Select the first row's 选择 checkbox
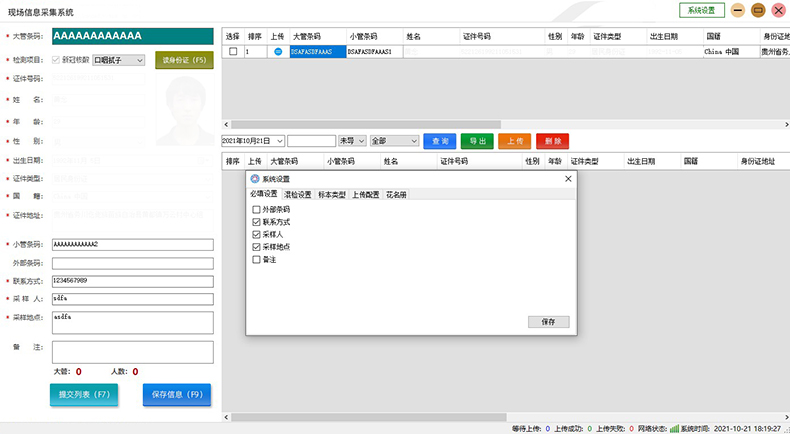This screenshot has height=434, width=790. (233, 51)
